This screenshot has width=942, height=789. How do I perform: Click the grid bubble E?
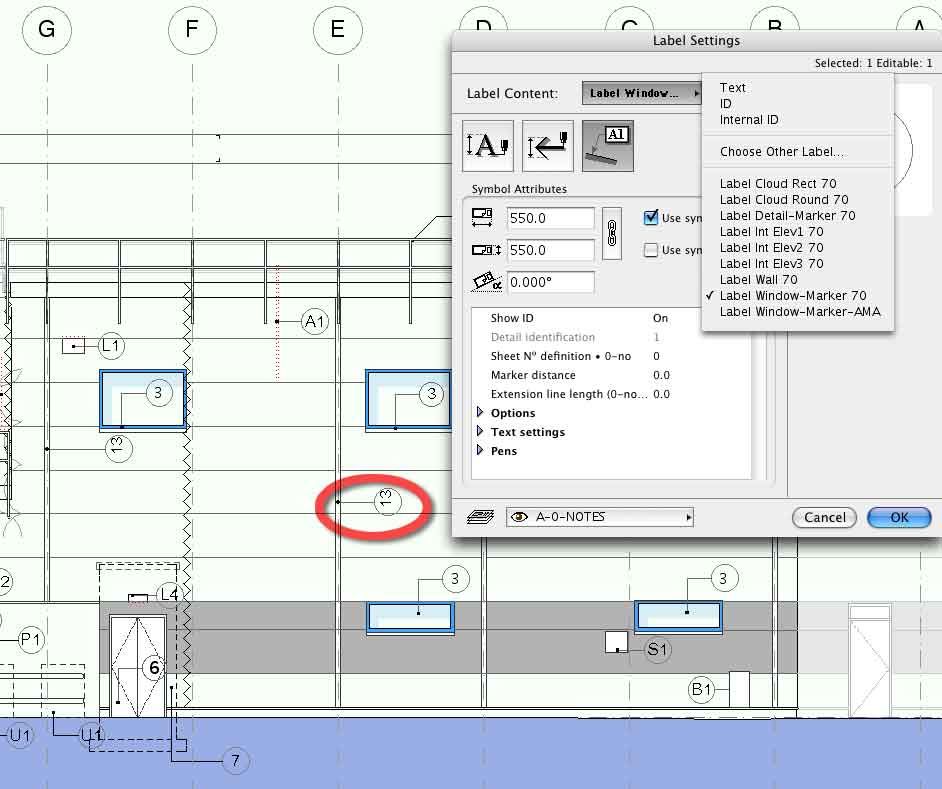[338, 29]
